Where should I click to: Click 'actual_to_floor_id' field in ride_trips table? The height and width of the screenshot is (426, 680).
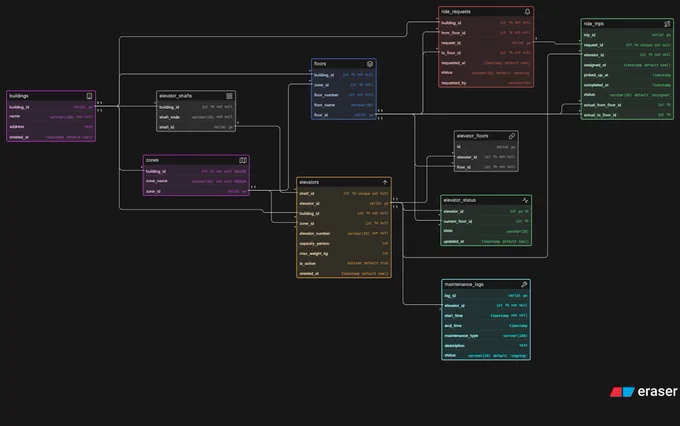click(x=627, y=115)
